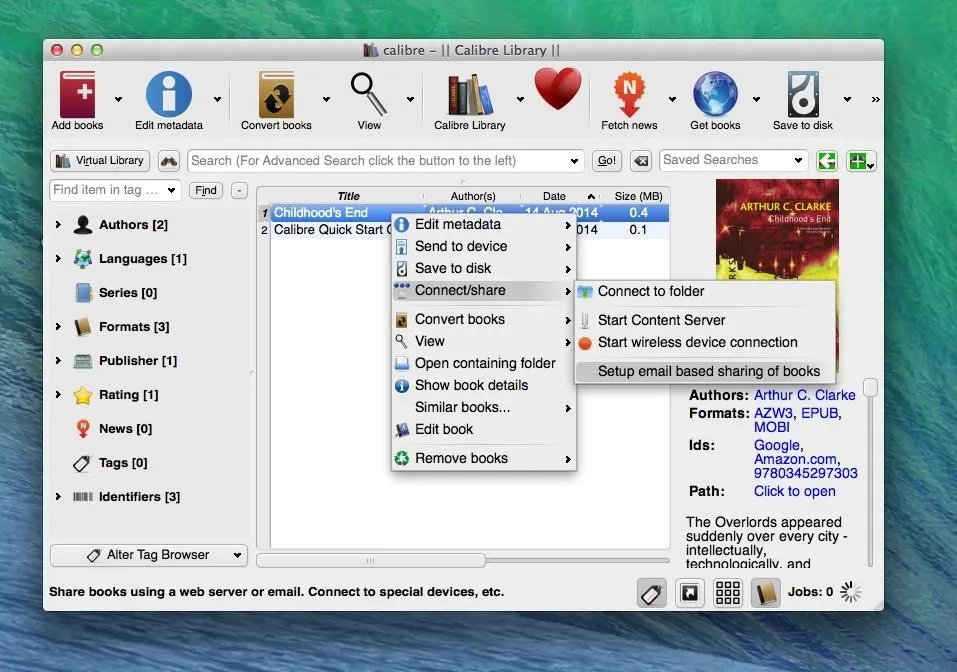Click the EPUB format link

tap(820, 413)
